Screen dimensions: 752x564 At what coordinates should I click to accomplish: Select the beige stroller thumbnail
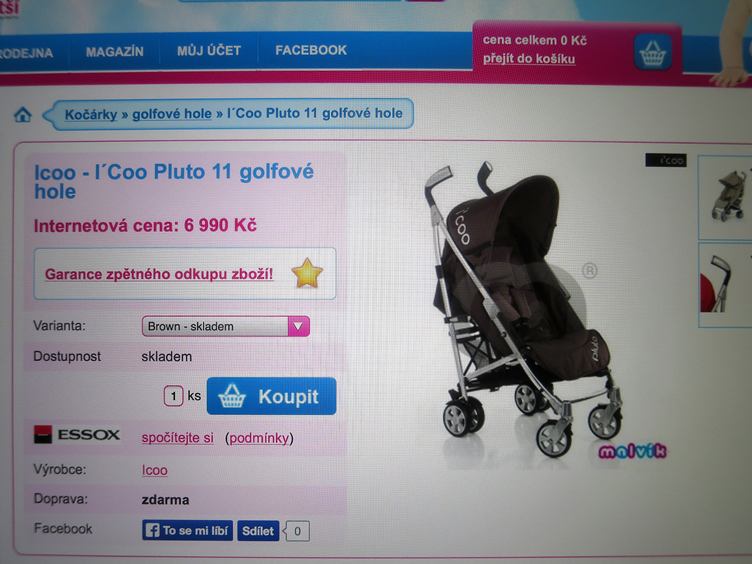[x=728, y=197]
